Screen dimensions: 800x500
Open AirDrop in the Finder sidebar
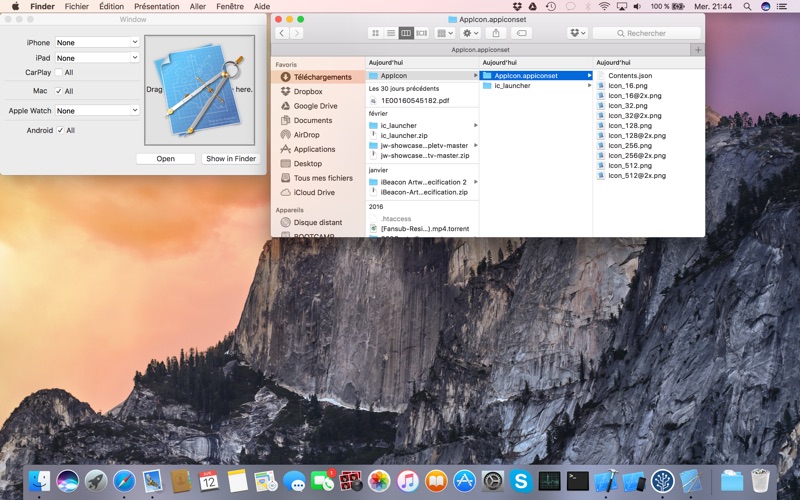[x=306, y=135]
